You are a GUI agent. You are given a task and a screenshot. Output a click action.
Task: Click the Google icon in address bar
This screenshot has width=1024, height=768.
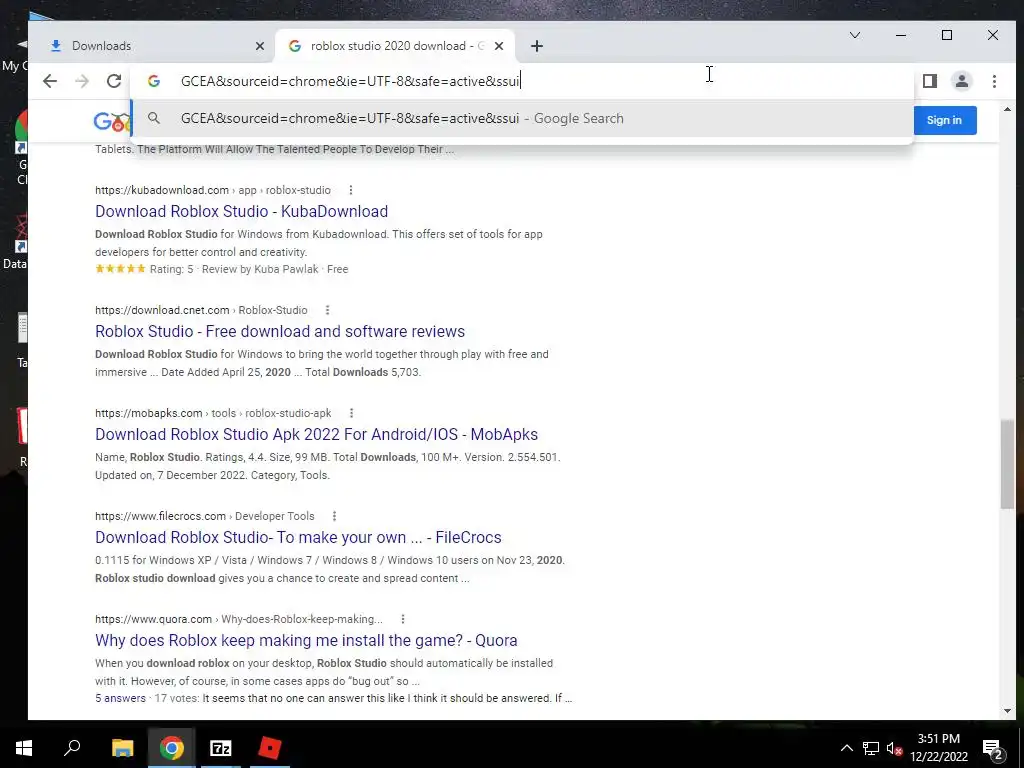point(154,81)
